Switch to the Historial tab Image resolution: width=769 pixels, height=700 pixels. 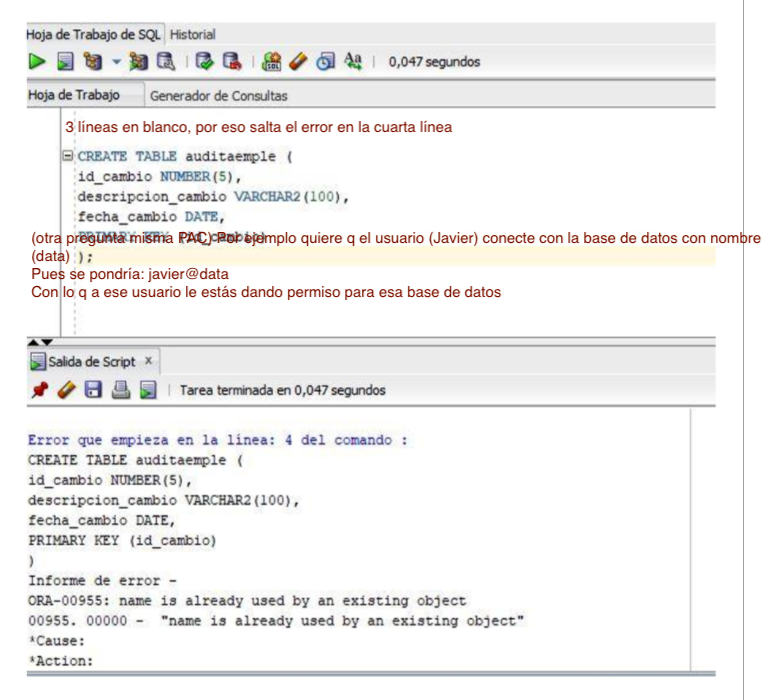coord(193,35)
